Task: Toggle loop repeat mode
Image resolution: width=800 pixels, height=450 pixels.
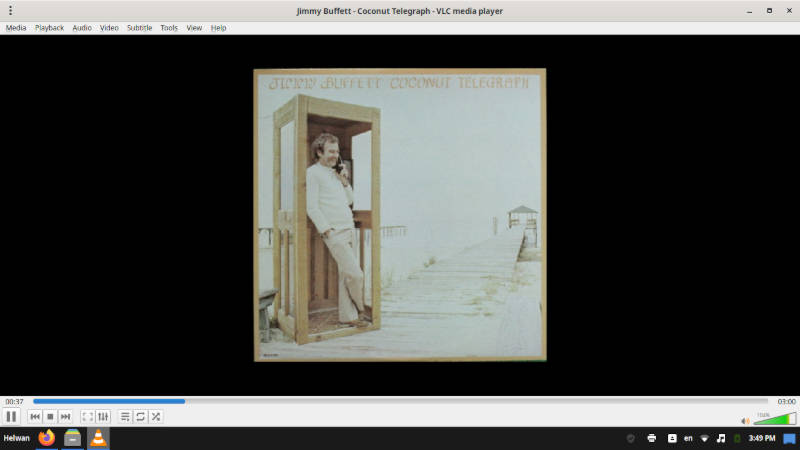Action: (x=140, y=416)
